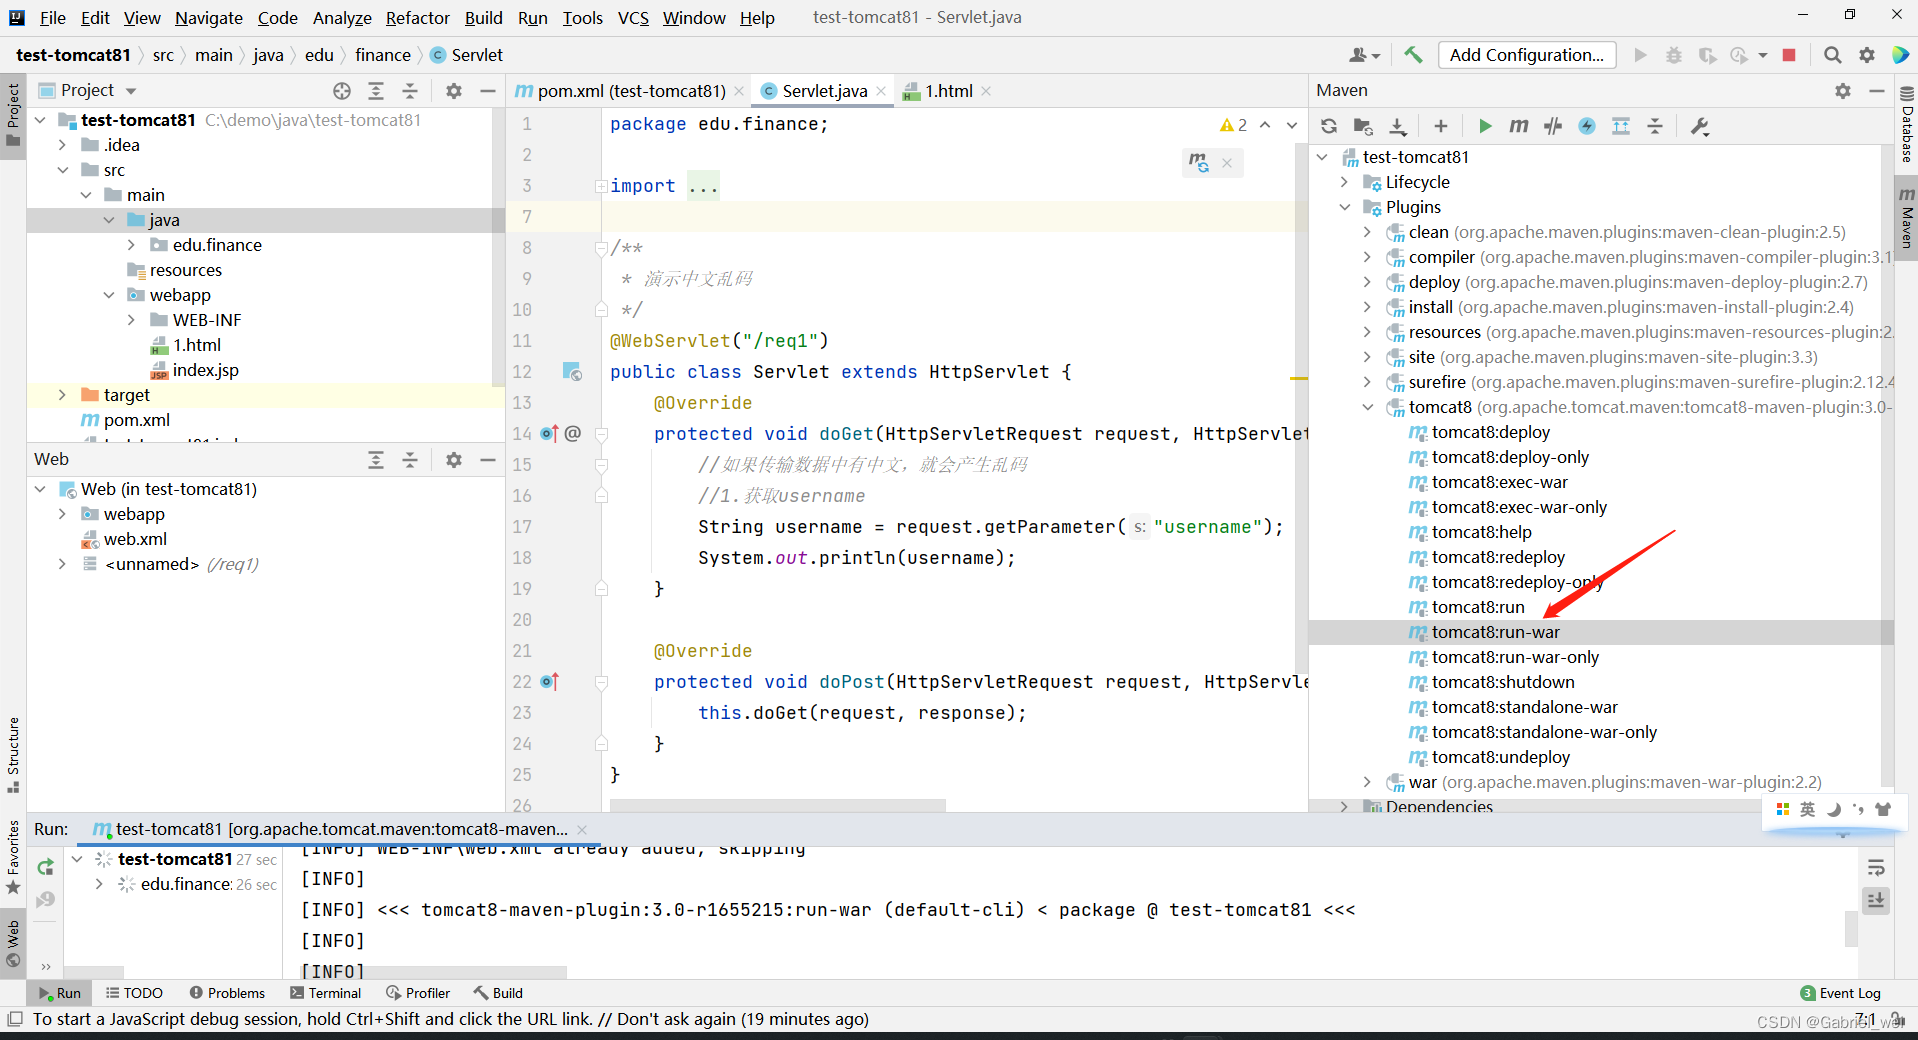Toggle Favorites tool window stripe button
This screenshot has height=1040, width=1918.
13,857
